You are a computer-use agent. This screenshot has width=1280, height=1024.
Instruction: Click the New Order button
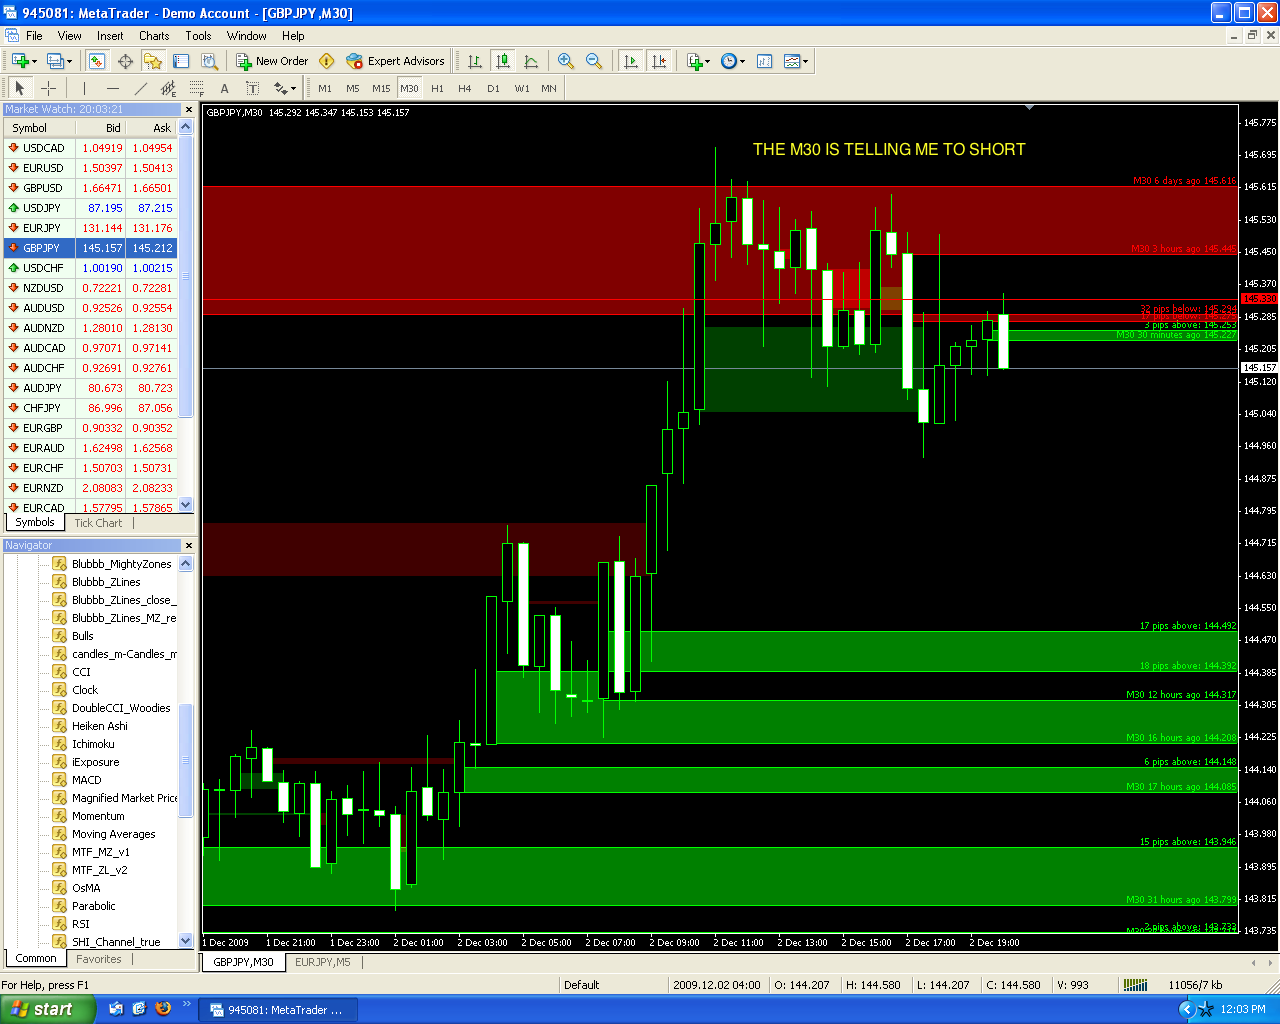pyautogui.click(x=272, y=61)
